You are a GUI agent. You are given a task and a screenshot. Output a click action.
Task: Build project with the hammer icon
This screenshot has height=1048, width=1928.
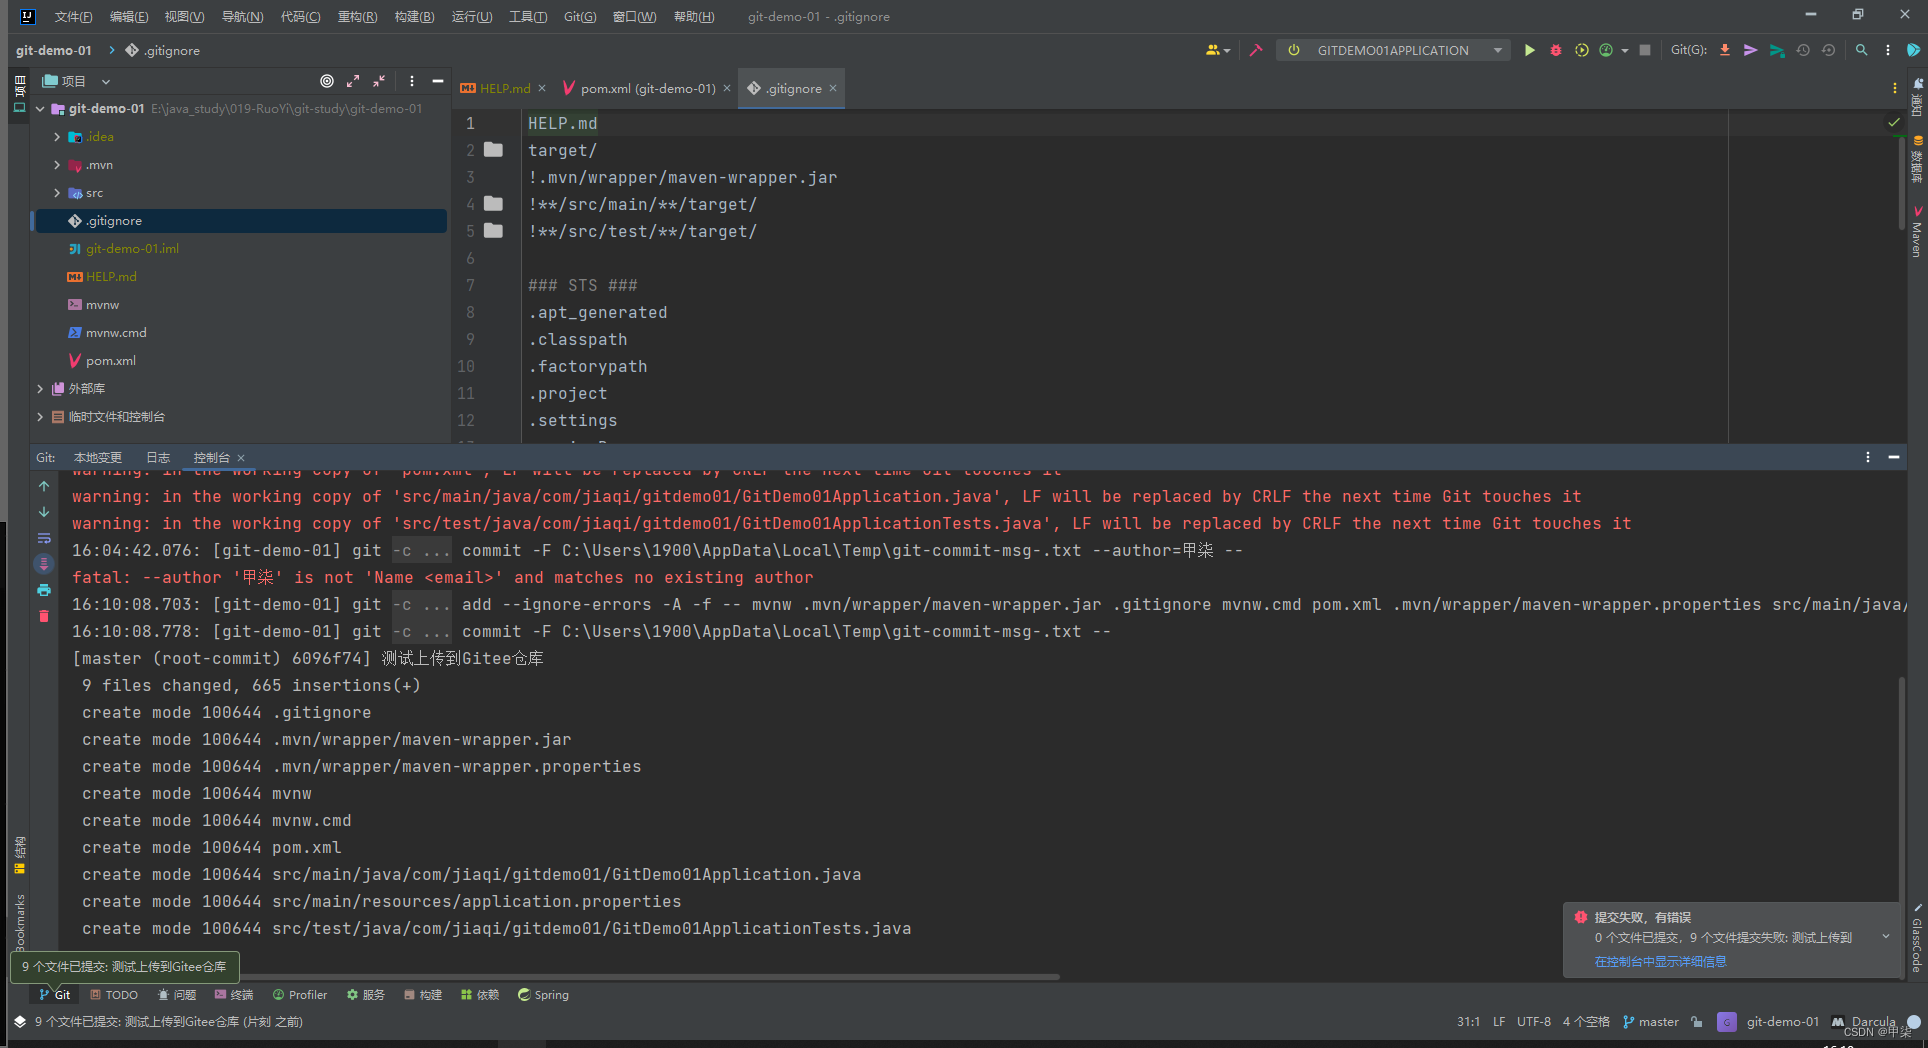[x=1256, y=50]
